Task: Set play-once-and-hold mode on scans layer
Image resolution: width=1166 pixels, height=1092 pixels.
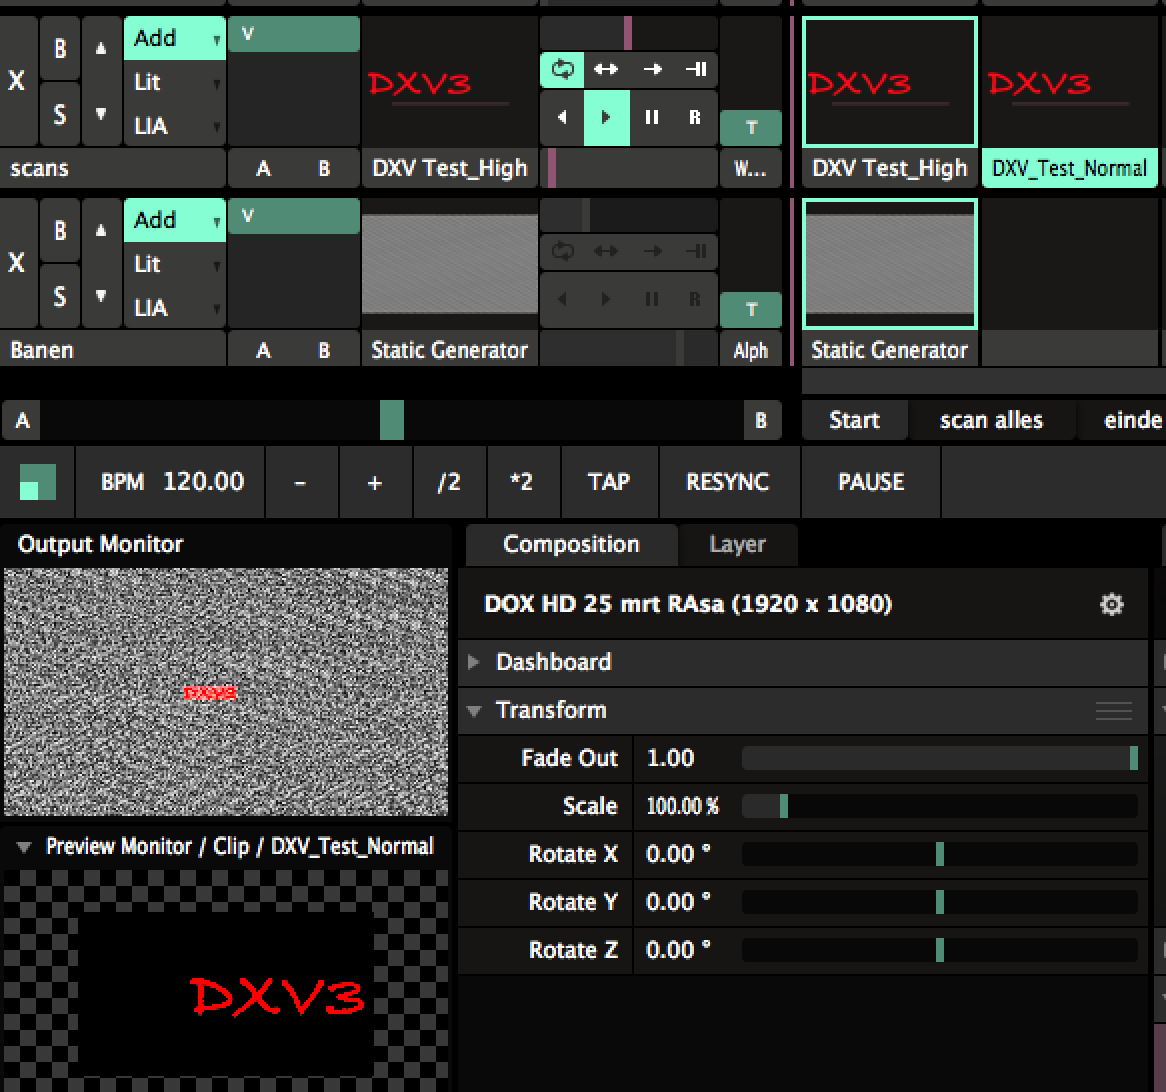Action: coord(696,69)
